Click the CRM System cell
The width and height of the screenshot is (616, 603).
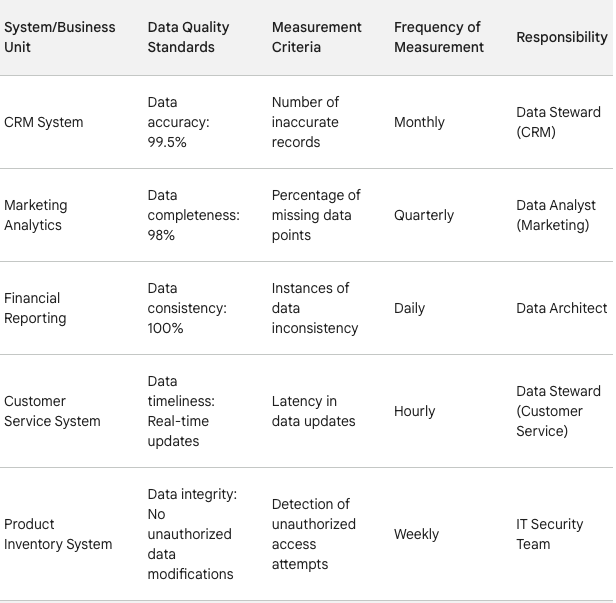click(44, 122)
